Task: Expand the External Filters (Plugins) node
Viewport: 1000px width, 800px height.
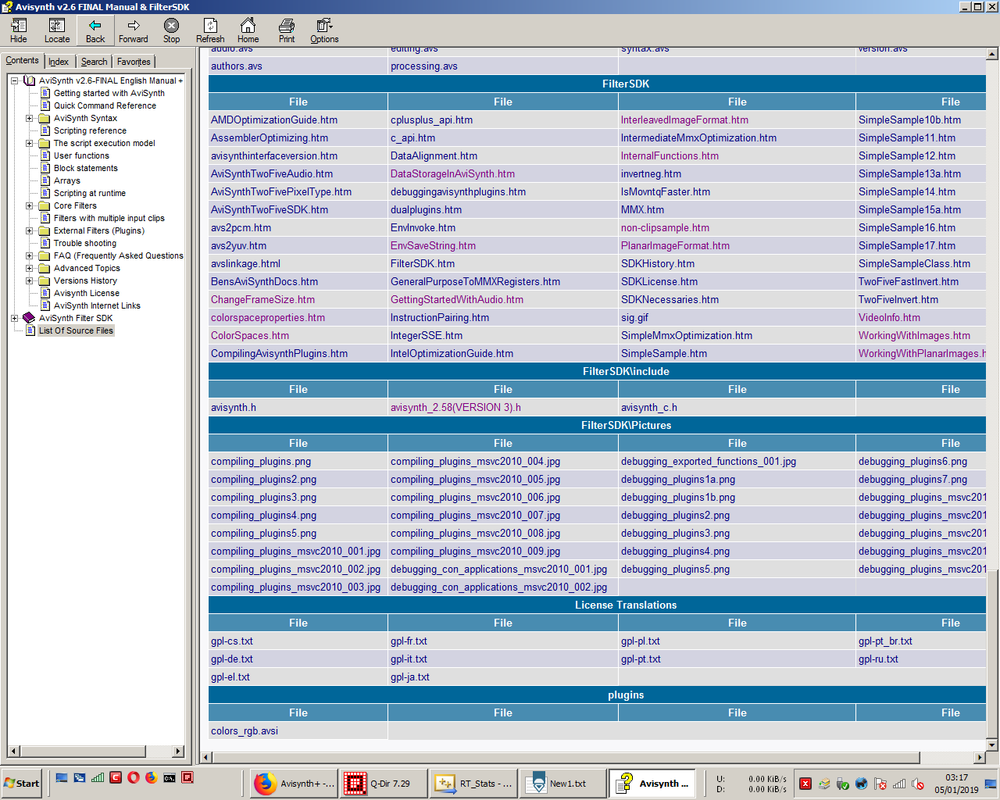Action: pos(29,230)
